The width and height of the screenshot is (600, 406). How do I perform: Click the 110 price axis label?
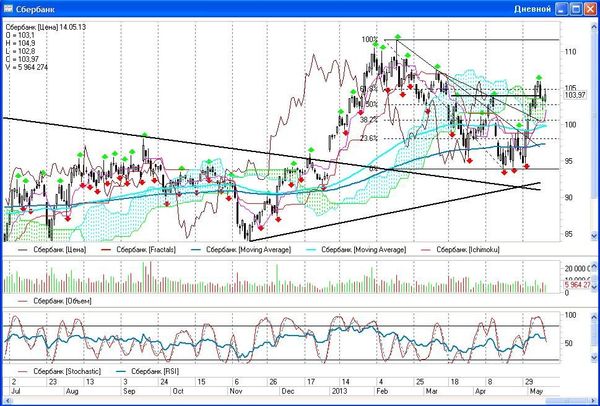pyautogui.click(x=570, y=52)
